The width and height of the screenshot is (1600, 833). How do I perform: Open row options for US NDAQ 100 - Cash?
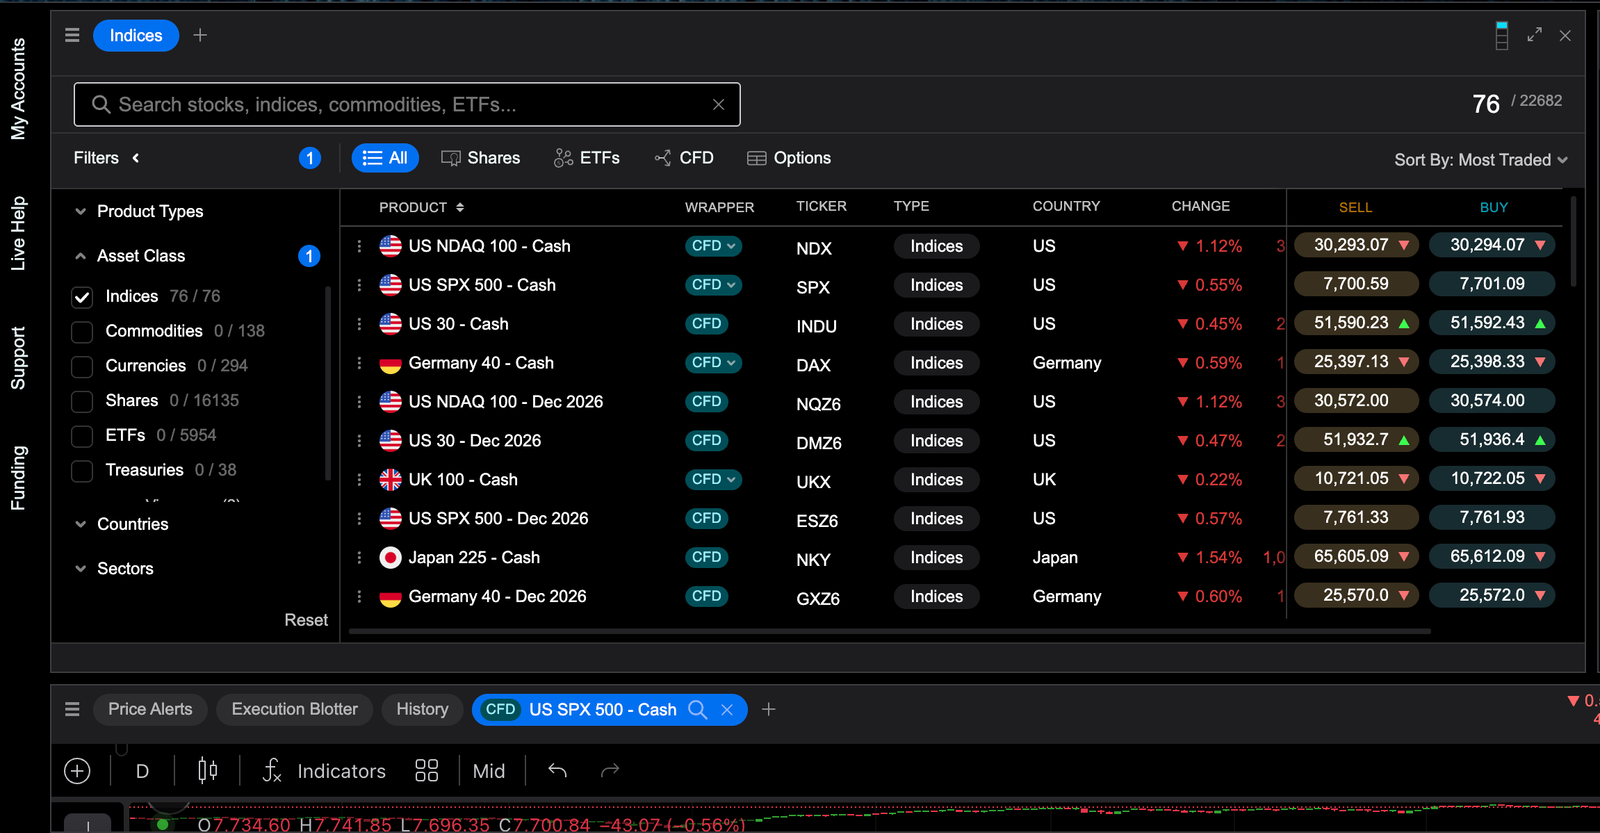(359, 246)
